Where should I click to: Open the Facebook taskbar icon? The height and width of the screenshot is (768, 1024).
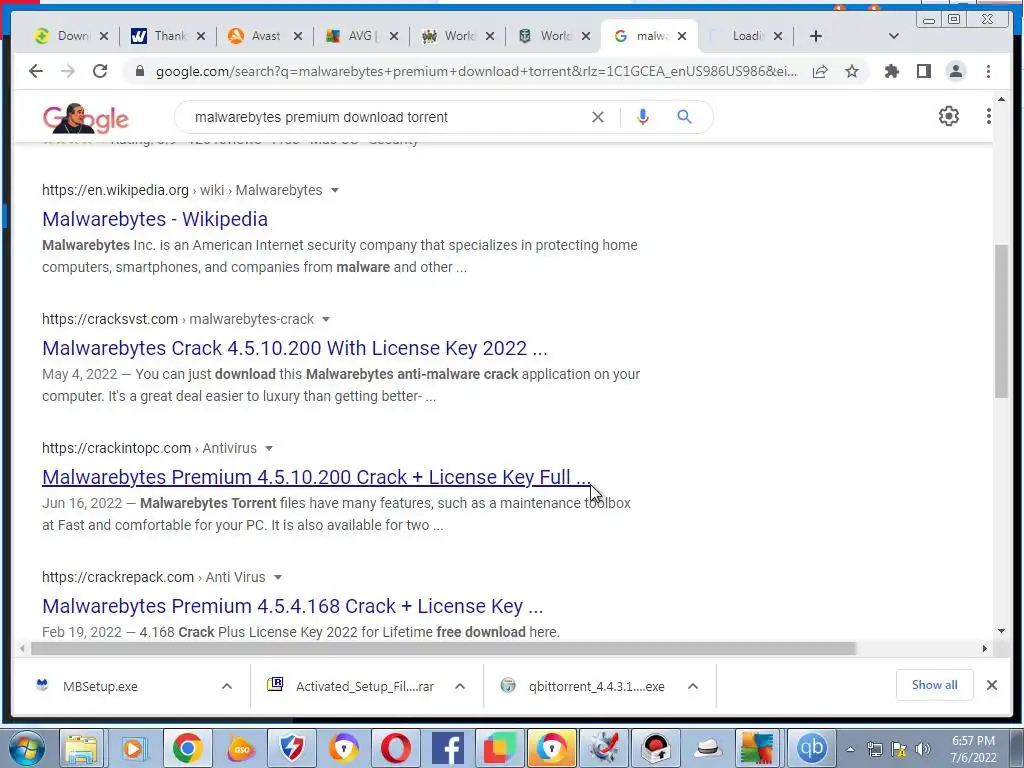point(448,748)
